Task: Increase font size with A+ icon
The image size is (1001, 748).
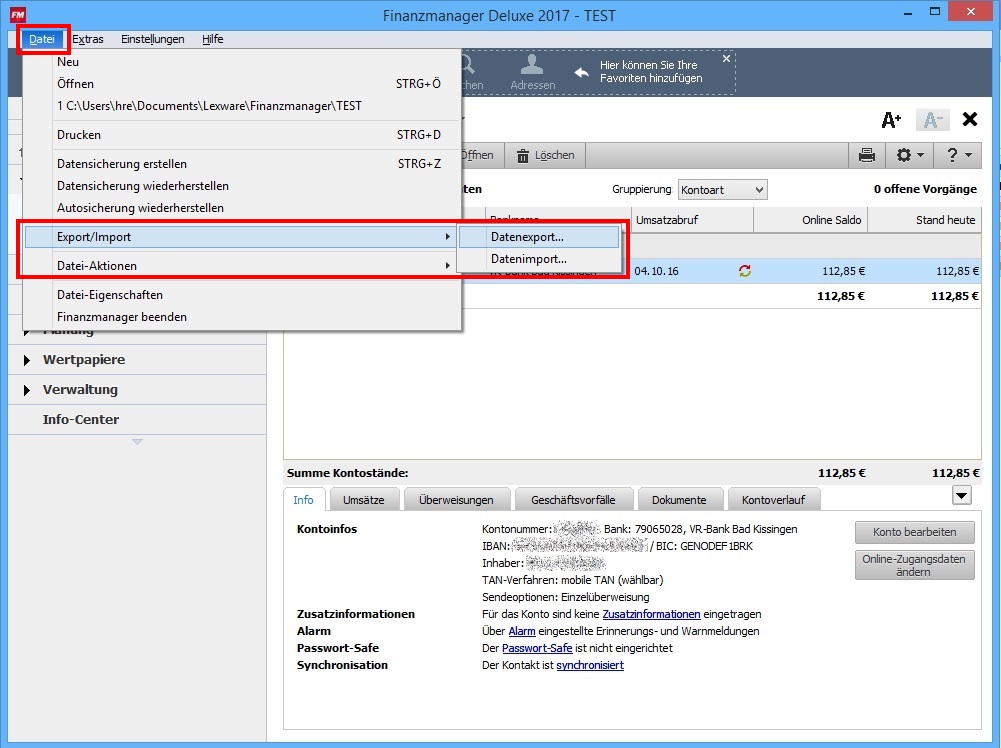Action: (891, 119)
